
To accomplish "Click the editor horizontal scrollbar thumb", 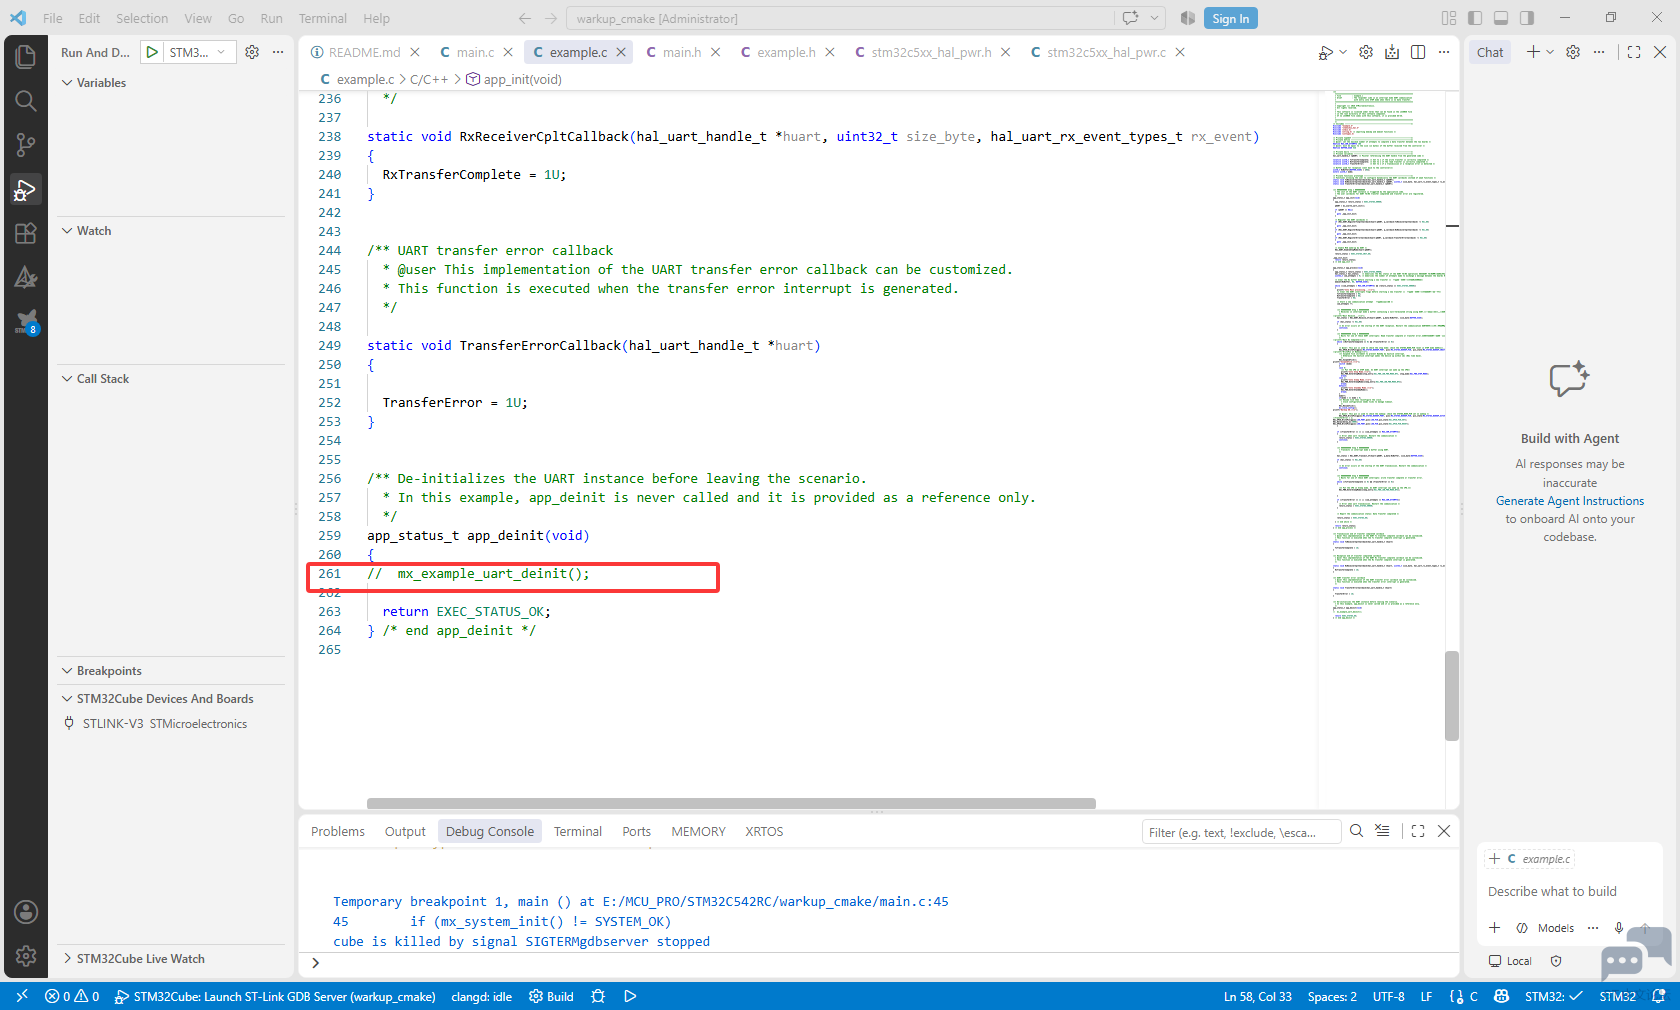I will 731,803.
